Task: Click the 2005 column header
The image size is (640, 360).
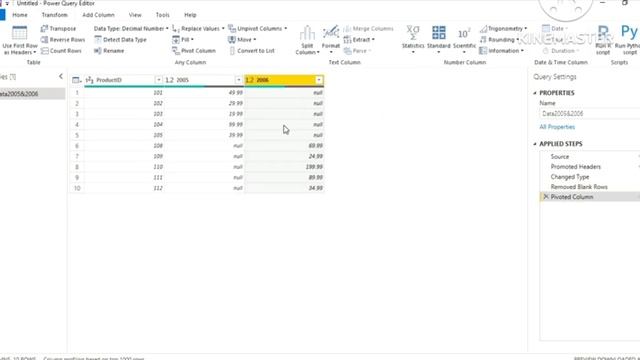Action: click(203, 80)
